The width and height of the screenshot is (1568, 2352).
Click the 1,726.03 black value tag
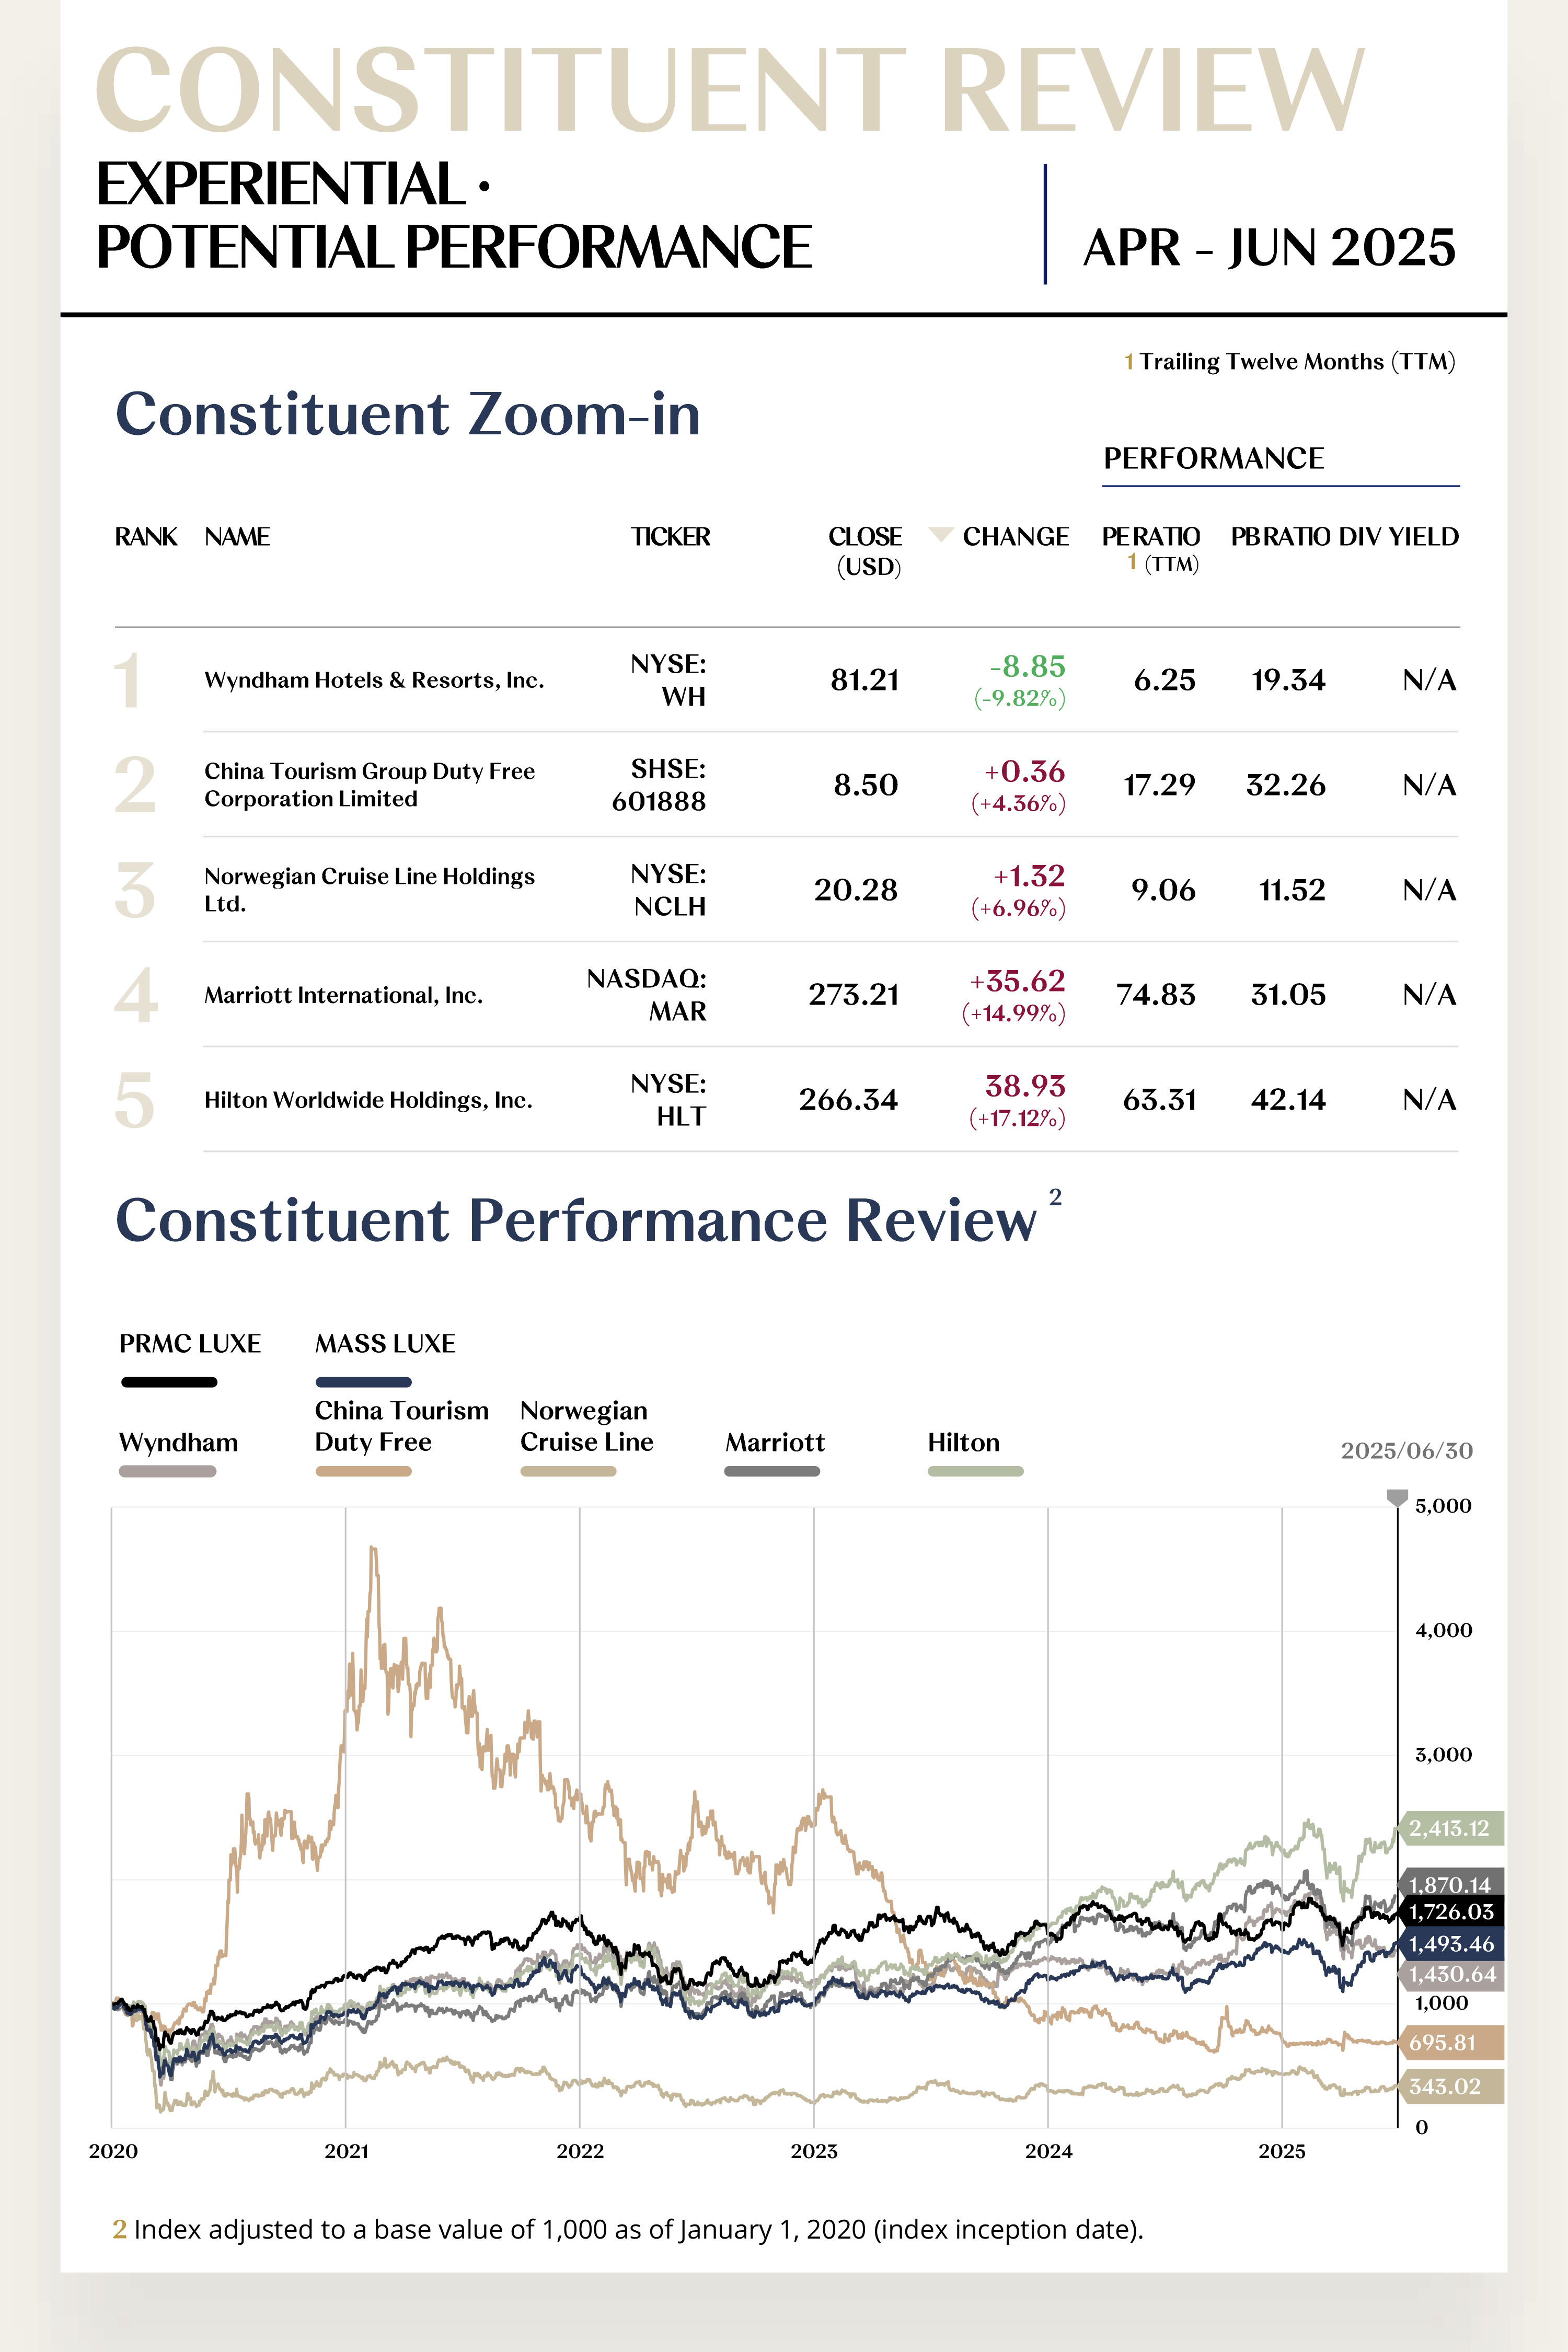[x=1451, y=1912]
